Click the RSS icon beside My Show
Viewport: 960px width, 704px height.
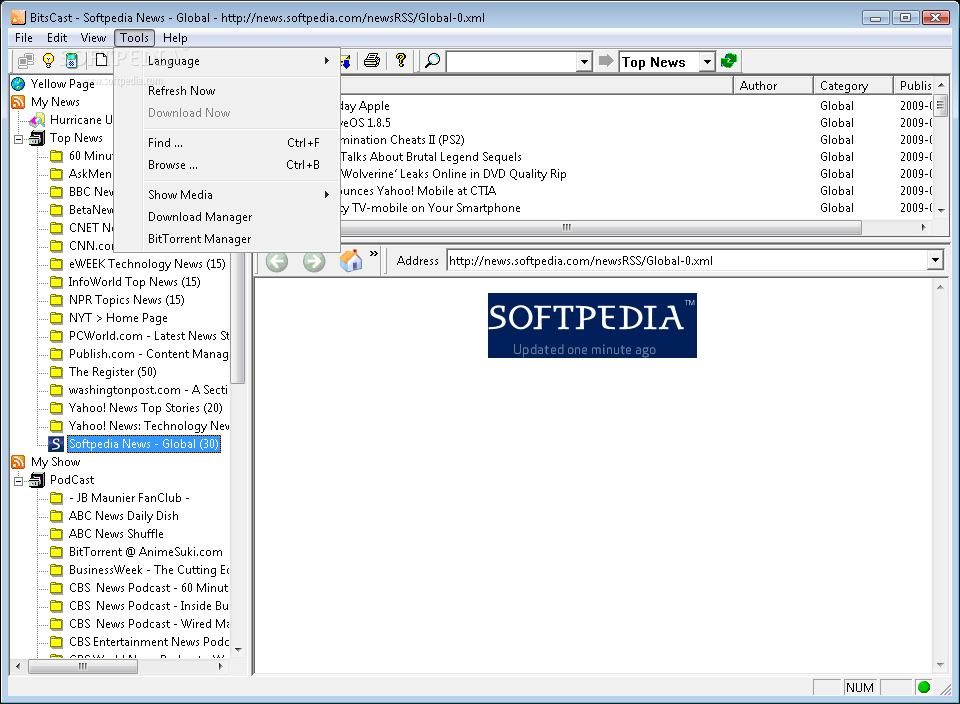[x=18, y=462]
